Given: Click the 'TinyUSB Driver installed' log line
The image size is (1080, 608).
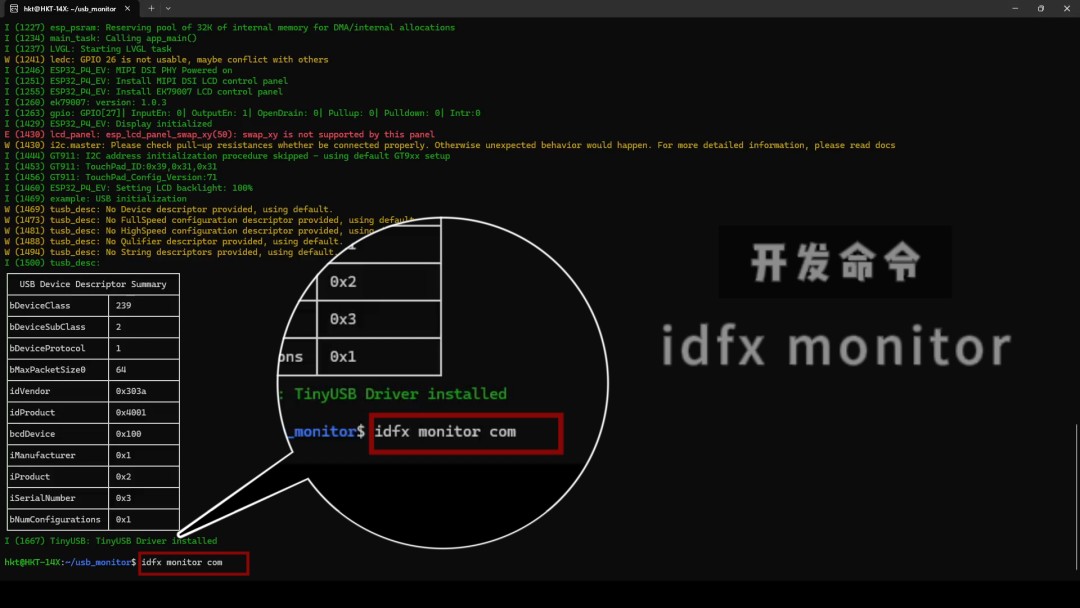Looking at the screenshot, I should coord(111,541).
